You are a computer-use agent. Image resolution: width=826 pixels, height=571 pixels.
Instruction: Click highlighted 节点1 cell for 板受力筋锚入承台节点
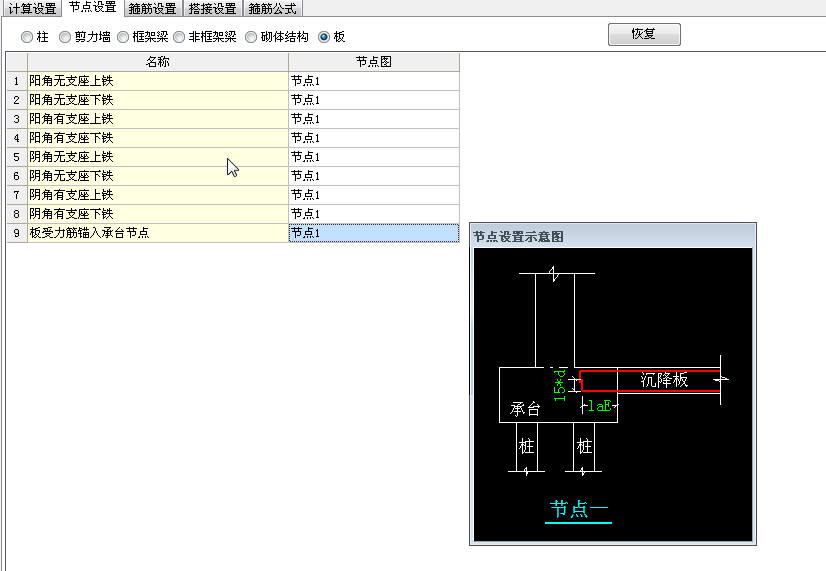point(373,233)
